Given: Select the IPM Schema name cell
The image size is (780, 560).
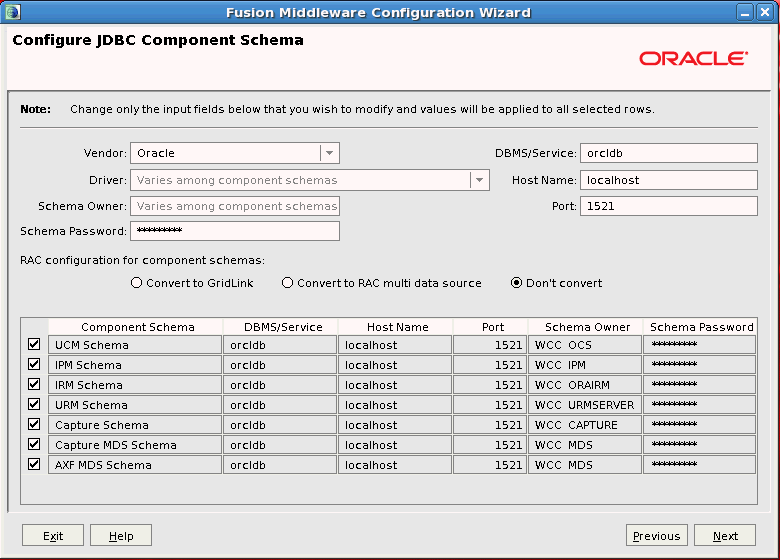Looking at the screenshot, I should pos(135,365).
